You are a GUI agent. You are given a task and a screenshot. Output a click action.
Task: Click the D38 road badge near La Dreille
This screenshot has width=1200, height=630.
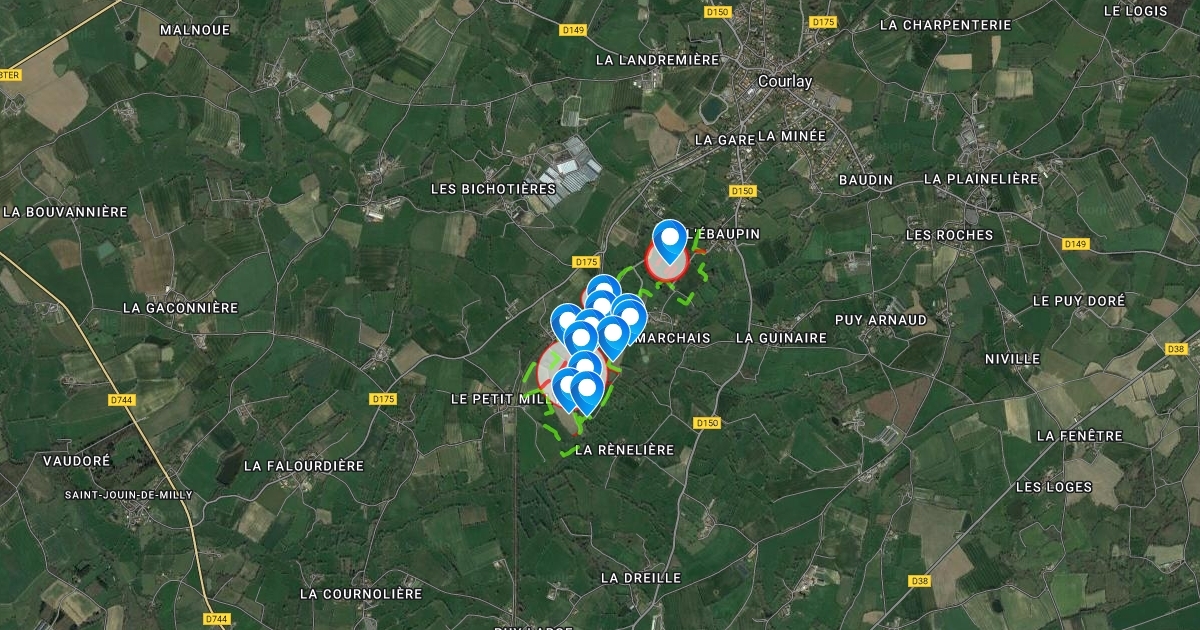tap(921, 581)
